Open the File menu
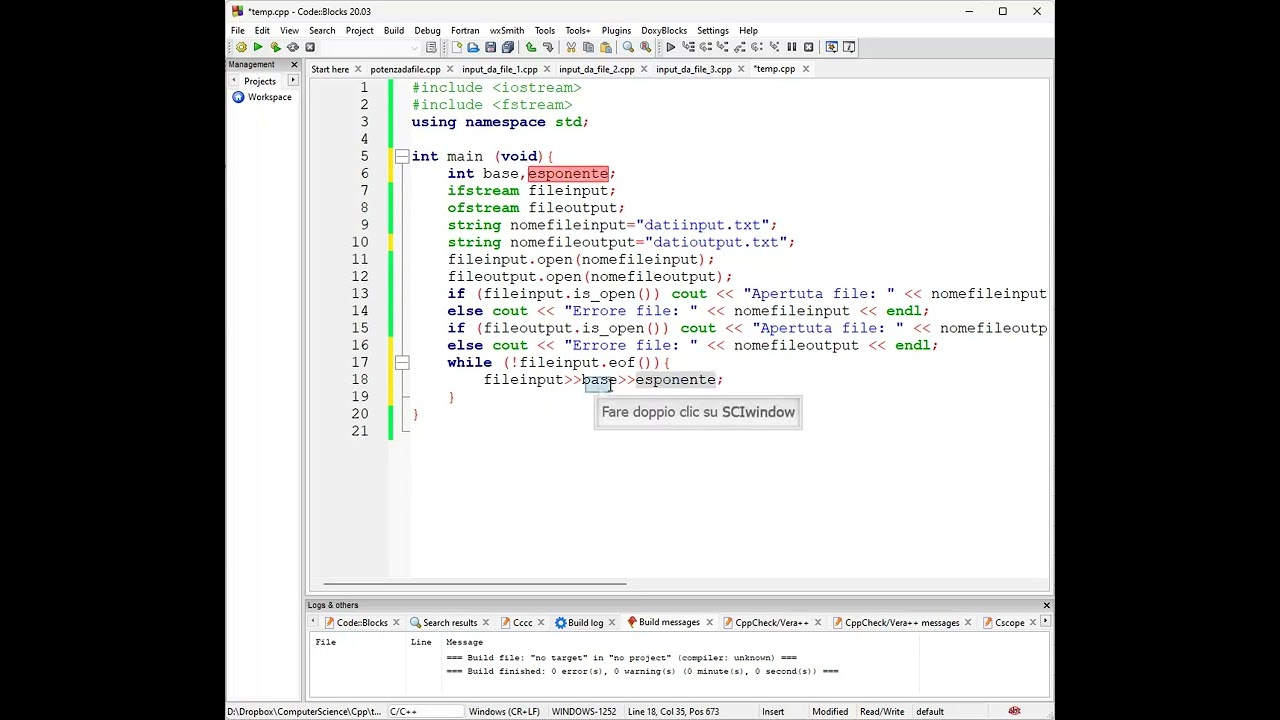Screen dimensions: 1280x720 [x=238, y=30]
